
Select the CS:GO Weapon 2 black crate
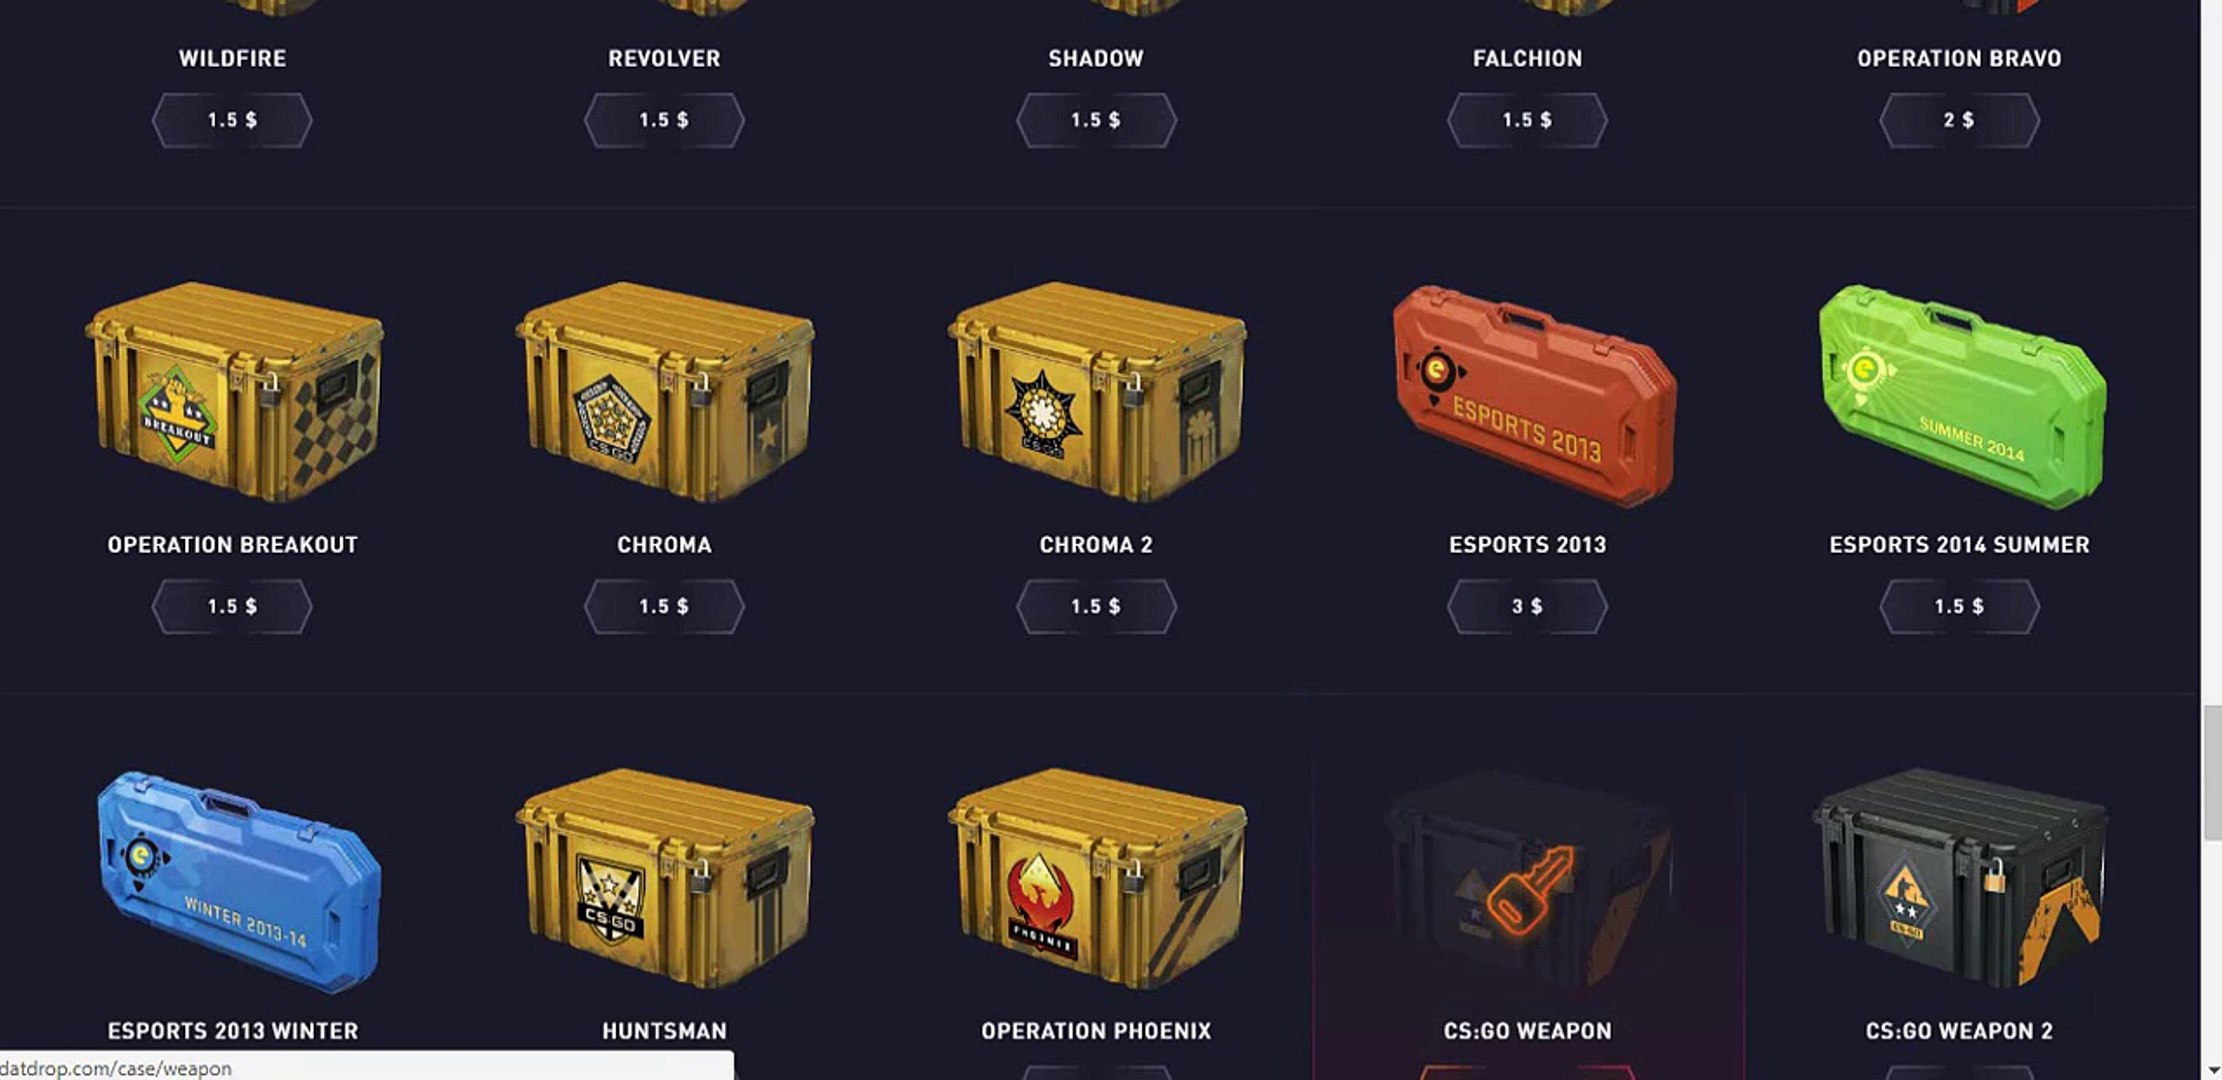click(x=1960, y=878)
